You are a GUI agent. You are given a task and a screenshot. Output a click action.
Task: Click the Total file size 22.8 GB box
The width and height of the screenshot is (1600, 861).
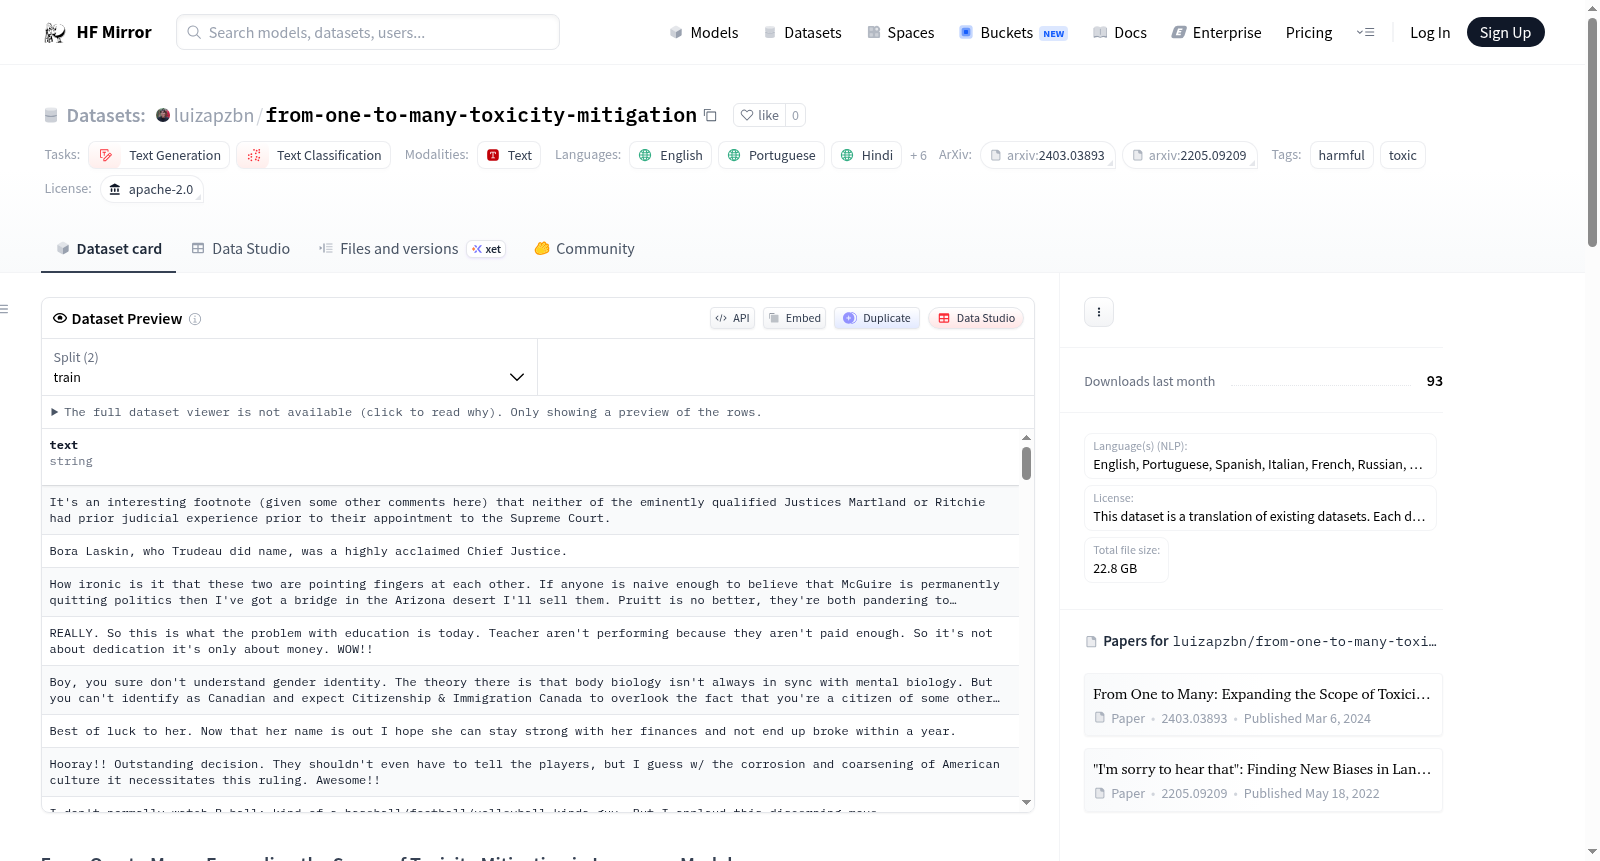(1126, 560)
